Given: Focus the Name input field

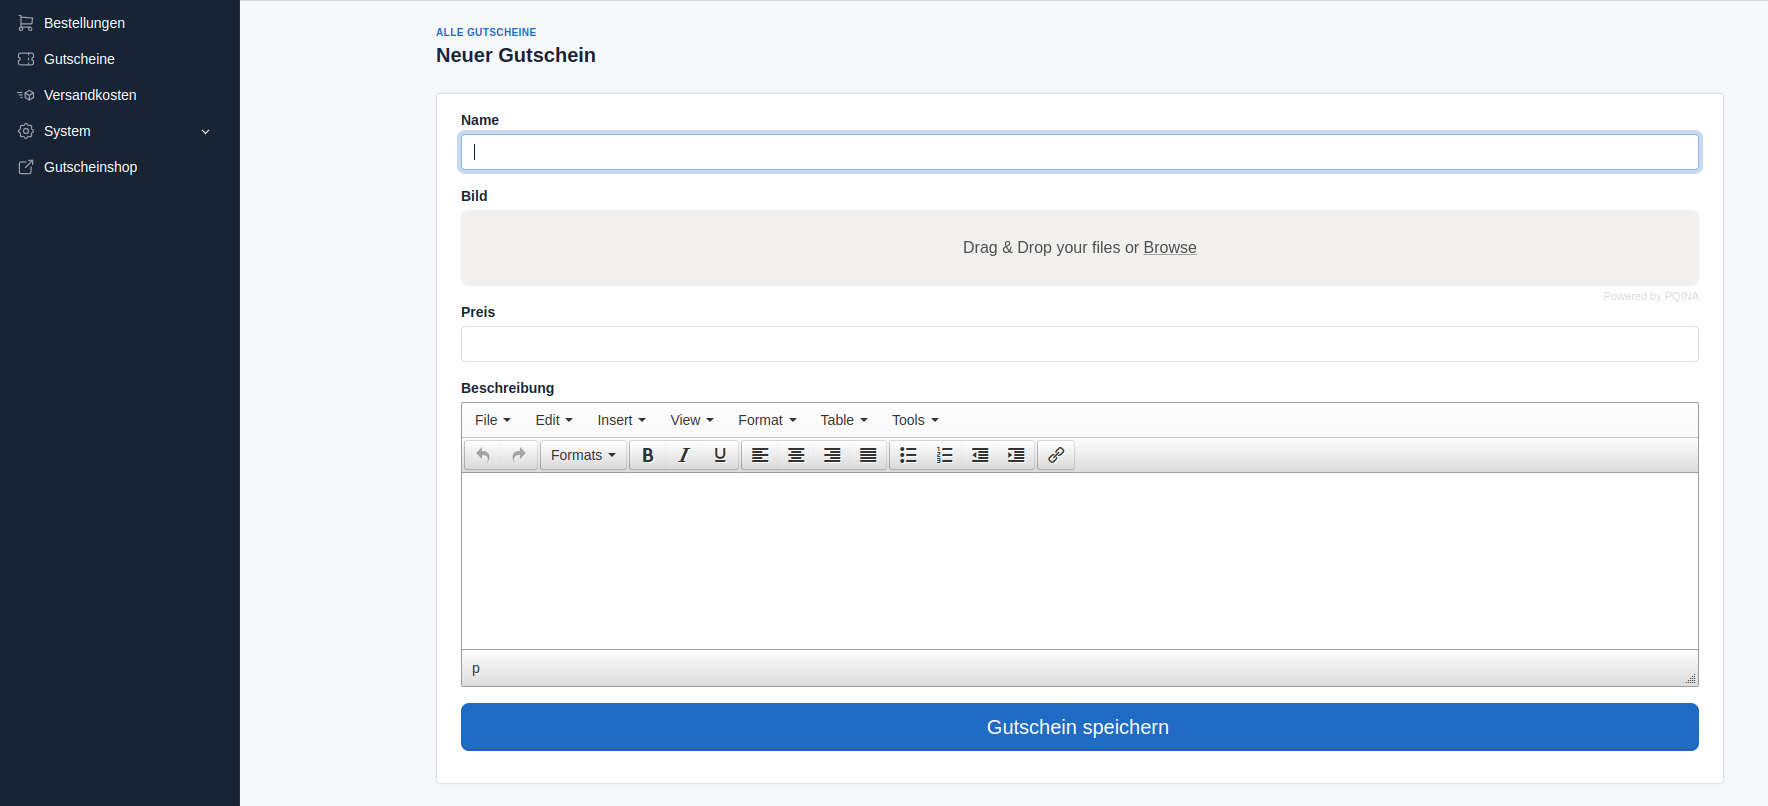Looking at the screenshot, I should click(x=1080, y=152).
